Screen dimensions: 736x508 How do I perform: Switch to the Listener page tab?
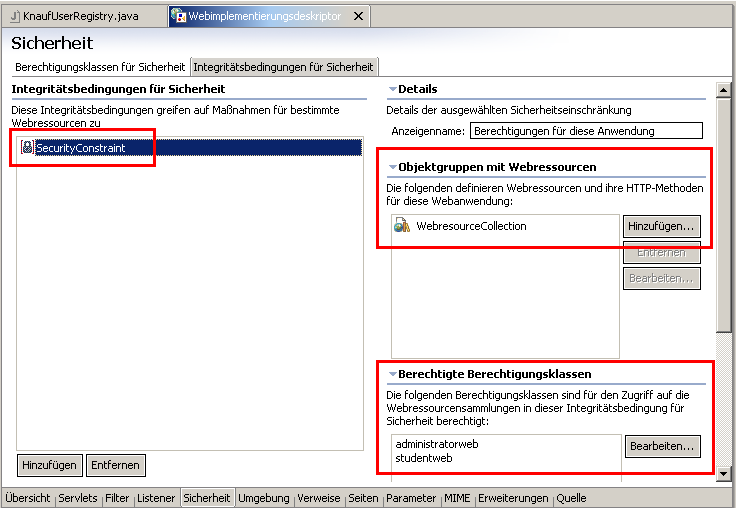156,498
